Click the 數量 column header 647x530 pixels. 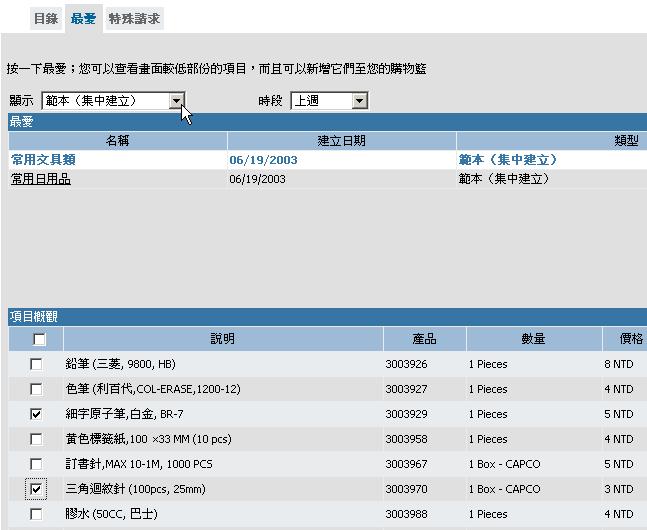(533, 340)
